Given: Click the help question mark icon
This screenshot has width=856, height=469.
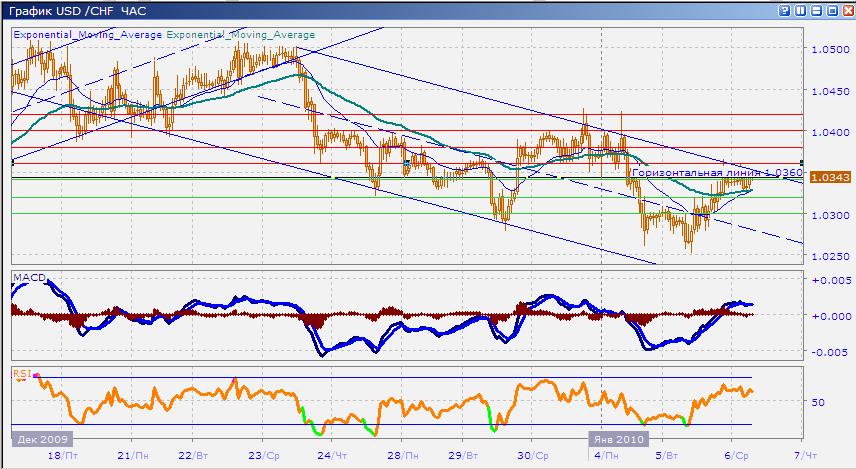Looking at the screenshot, I should tap(786, 9).
